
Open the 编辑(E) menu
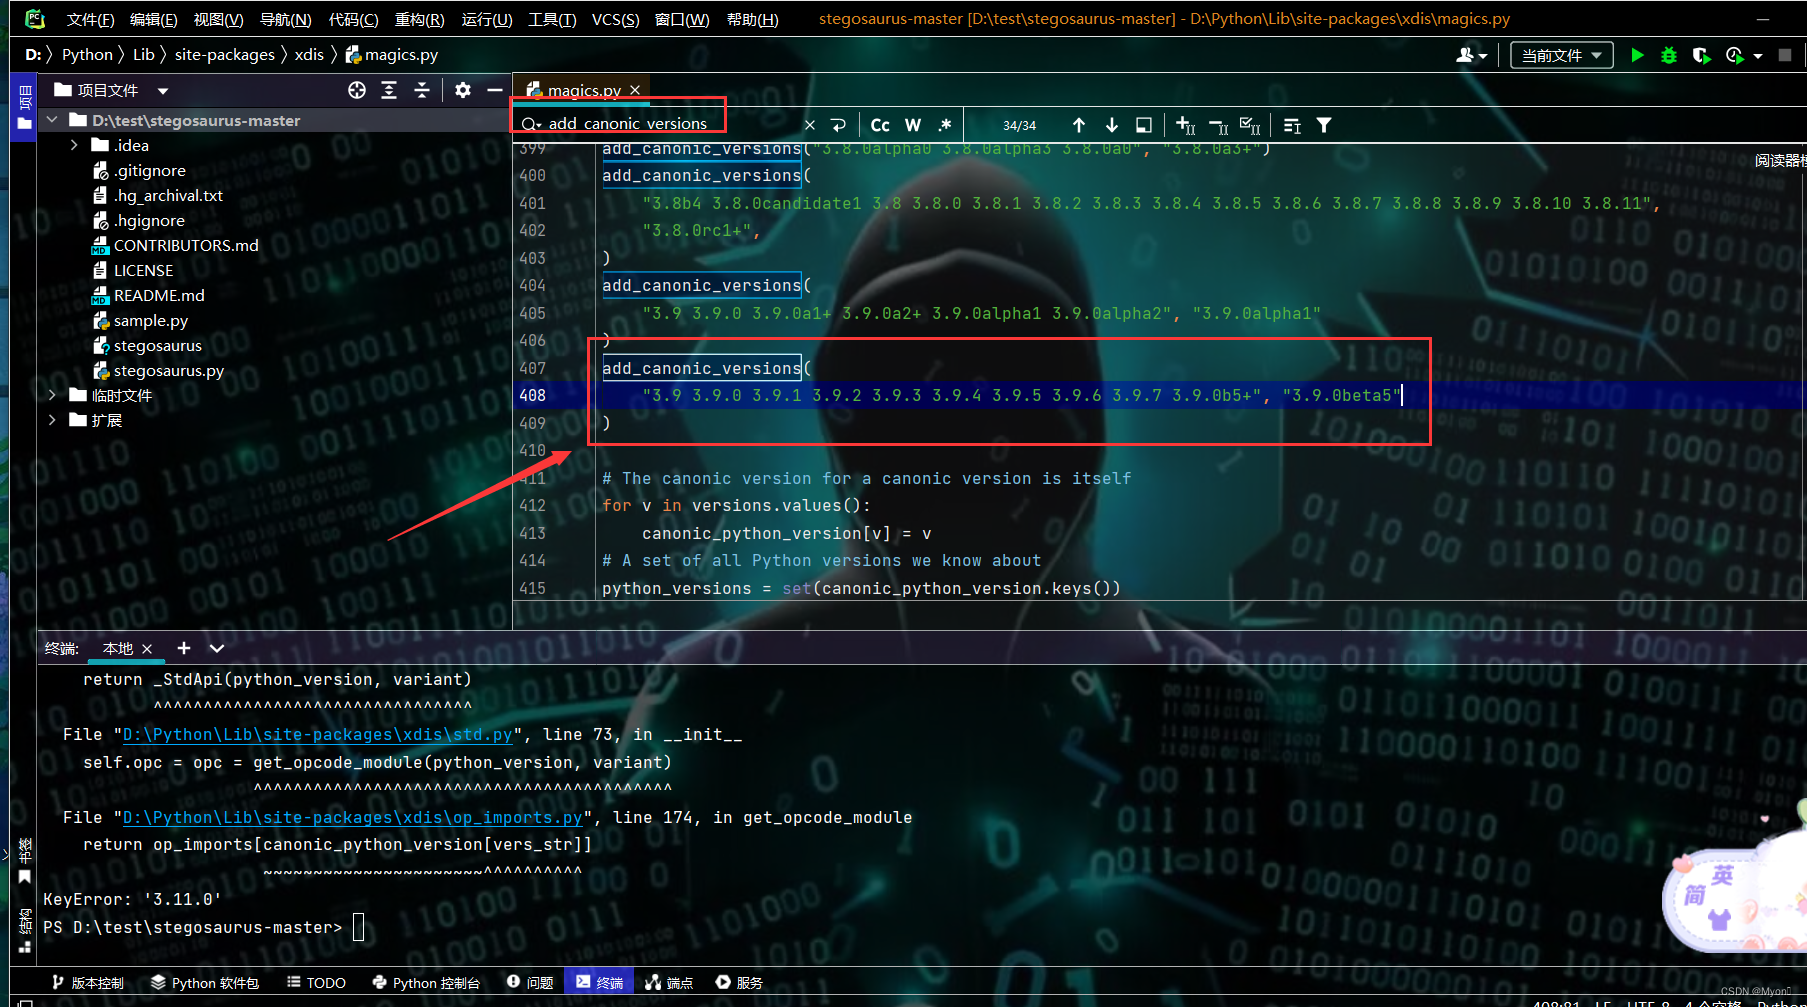154,19
